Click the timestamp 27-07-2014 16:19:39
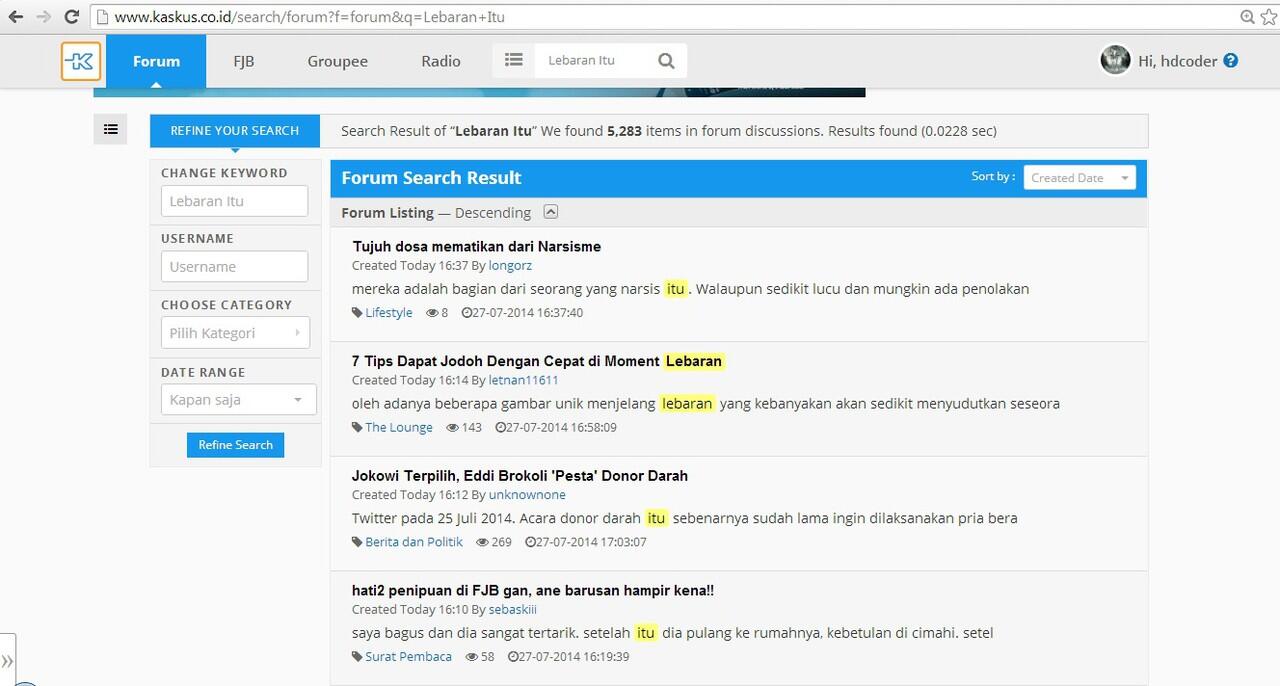1280x686 pixels. pos(574,657)
